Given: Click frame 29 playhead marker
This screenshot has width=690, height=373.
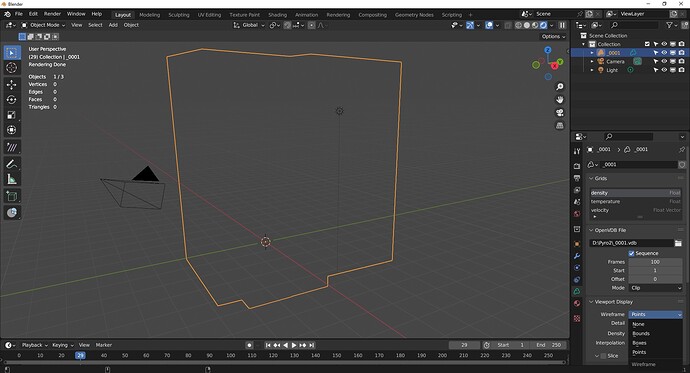Looking at the screenshot, I should (80, 355).
